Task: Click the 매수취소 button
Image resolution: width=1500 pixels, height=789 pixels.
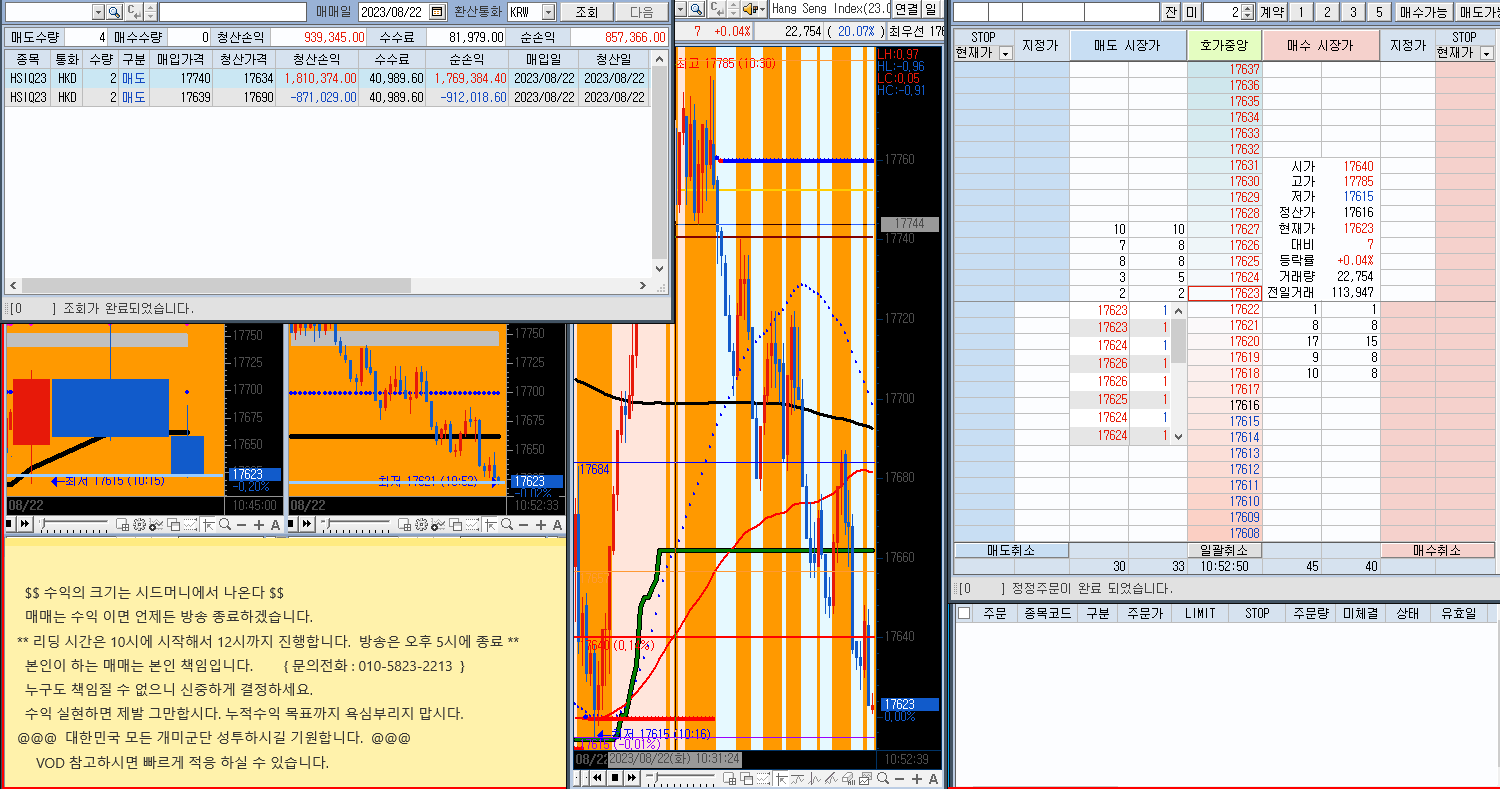Action: point(1437,550)
